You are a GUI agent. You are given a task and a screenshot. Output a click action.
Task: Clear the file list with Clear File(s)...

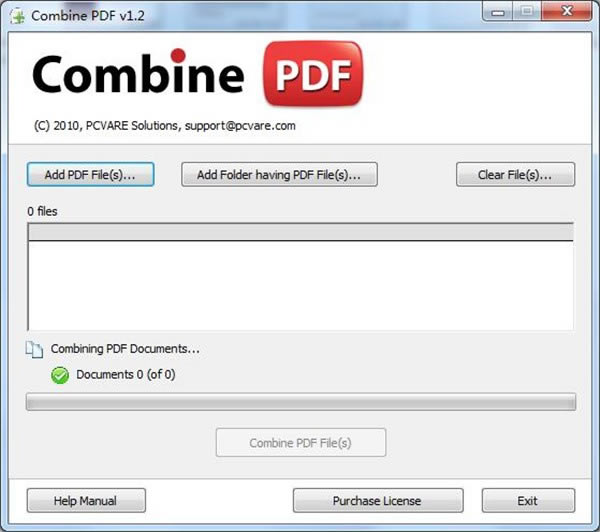pos(515,175)
